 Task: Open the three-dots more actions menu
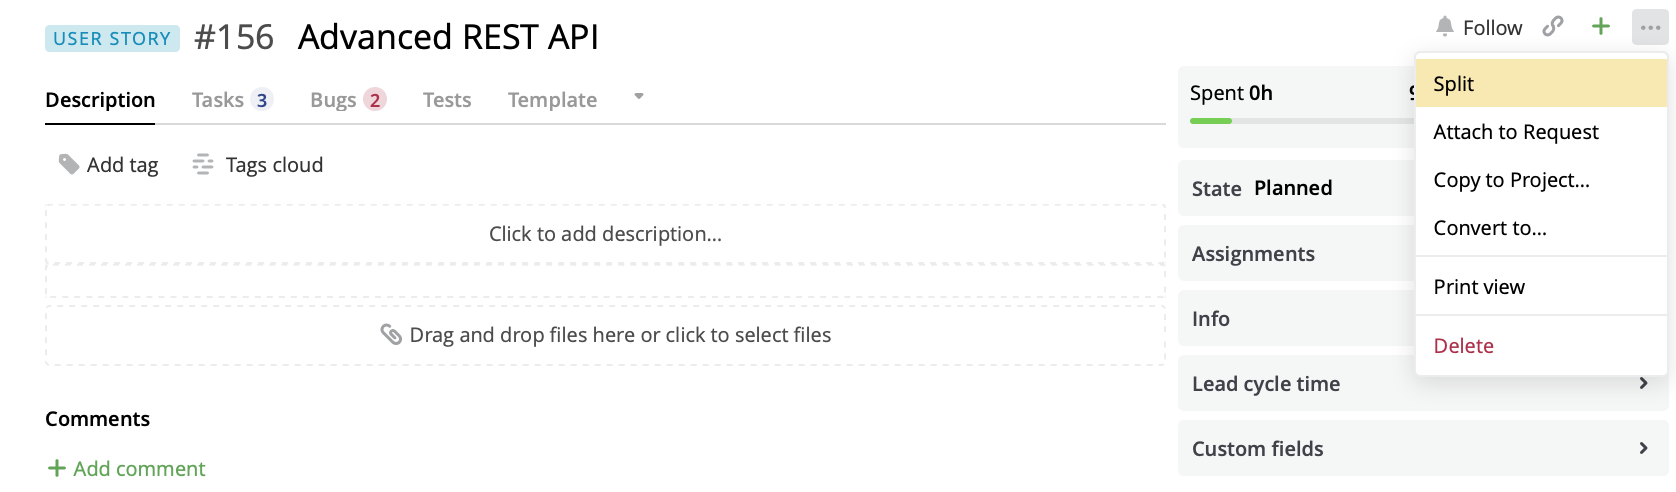pyautogui.click(x=1650, y=28)
